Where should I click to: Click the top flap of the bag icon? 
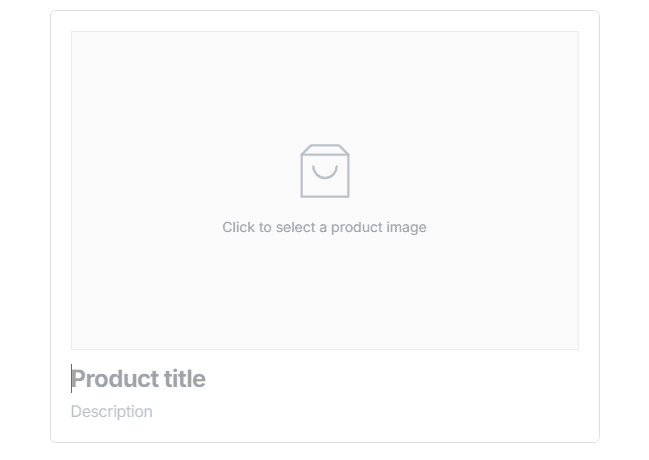coord(325,149)
